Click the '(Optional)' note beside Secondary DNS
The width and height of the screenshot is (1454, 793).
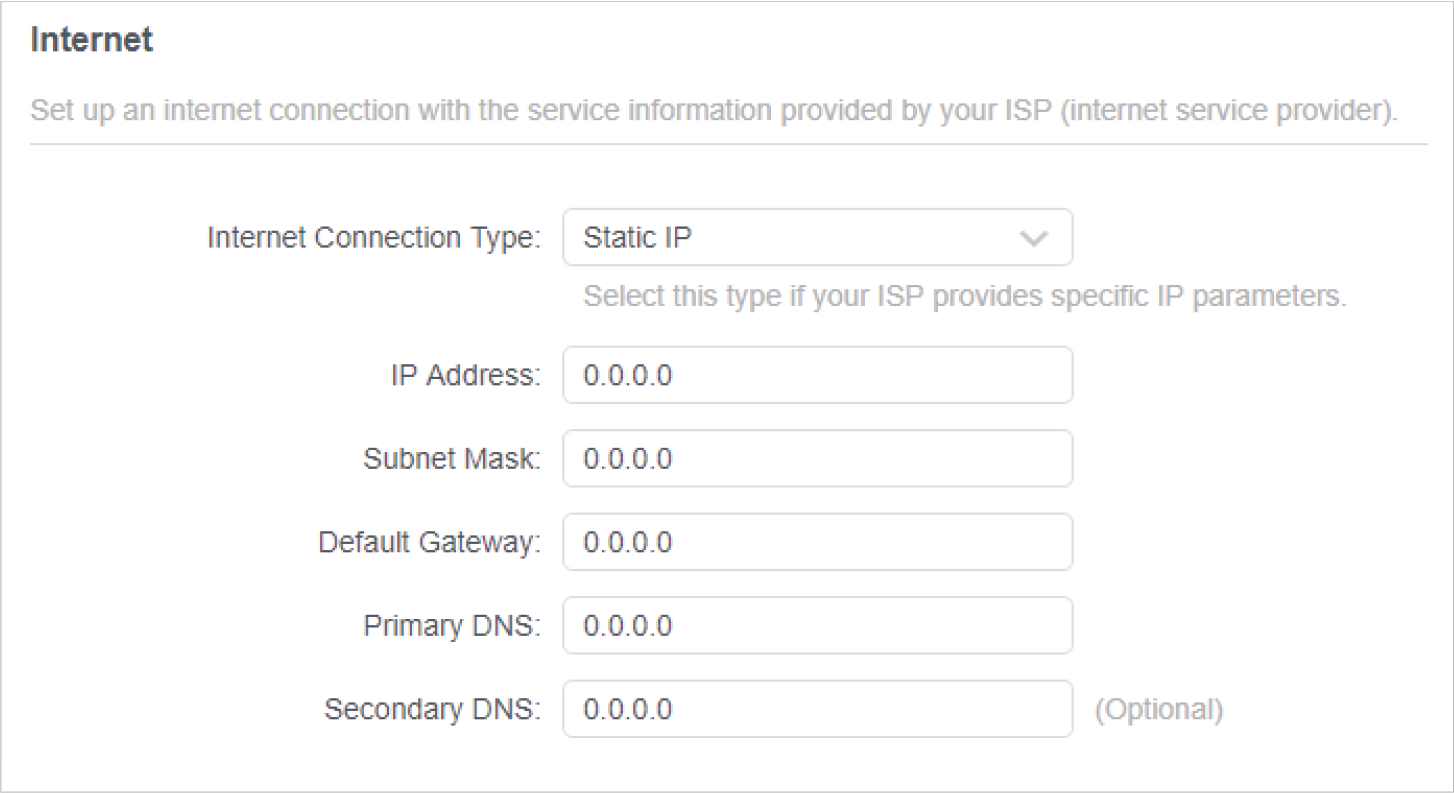[x=1158, y=709]
